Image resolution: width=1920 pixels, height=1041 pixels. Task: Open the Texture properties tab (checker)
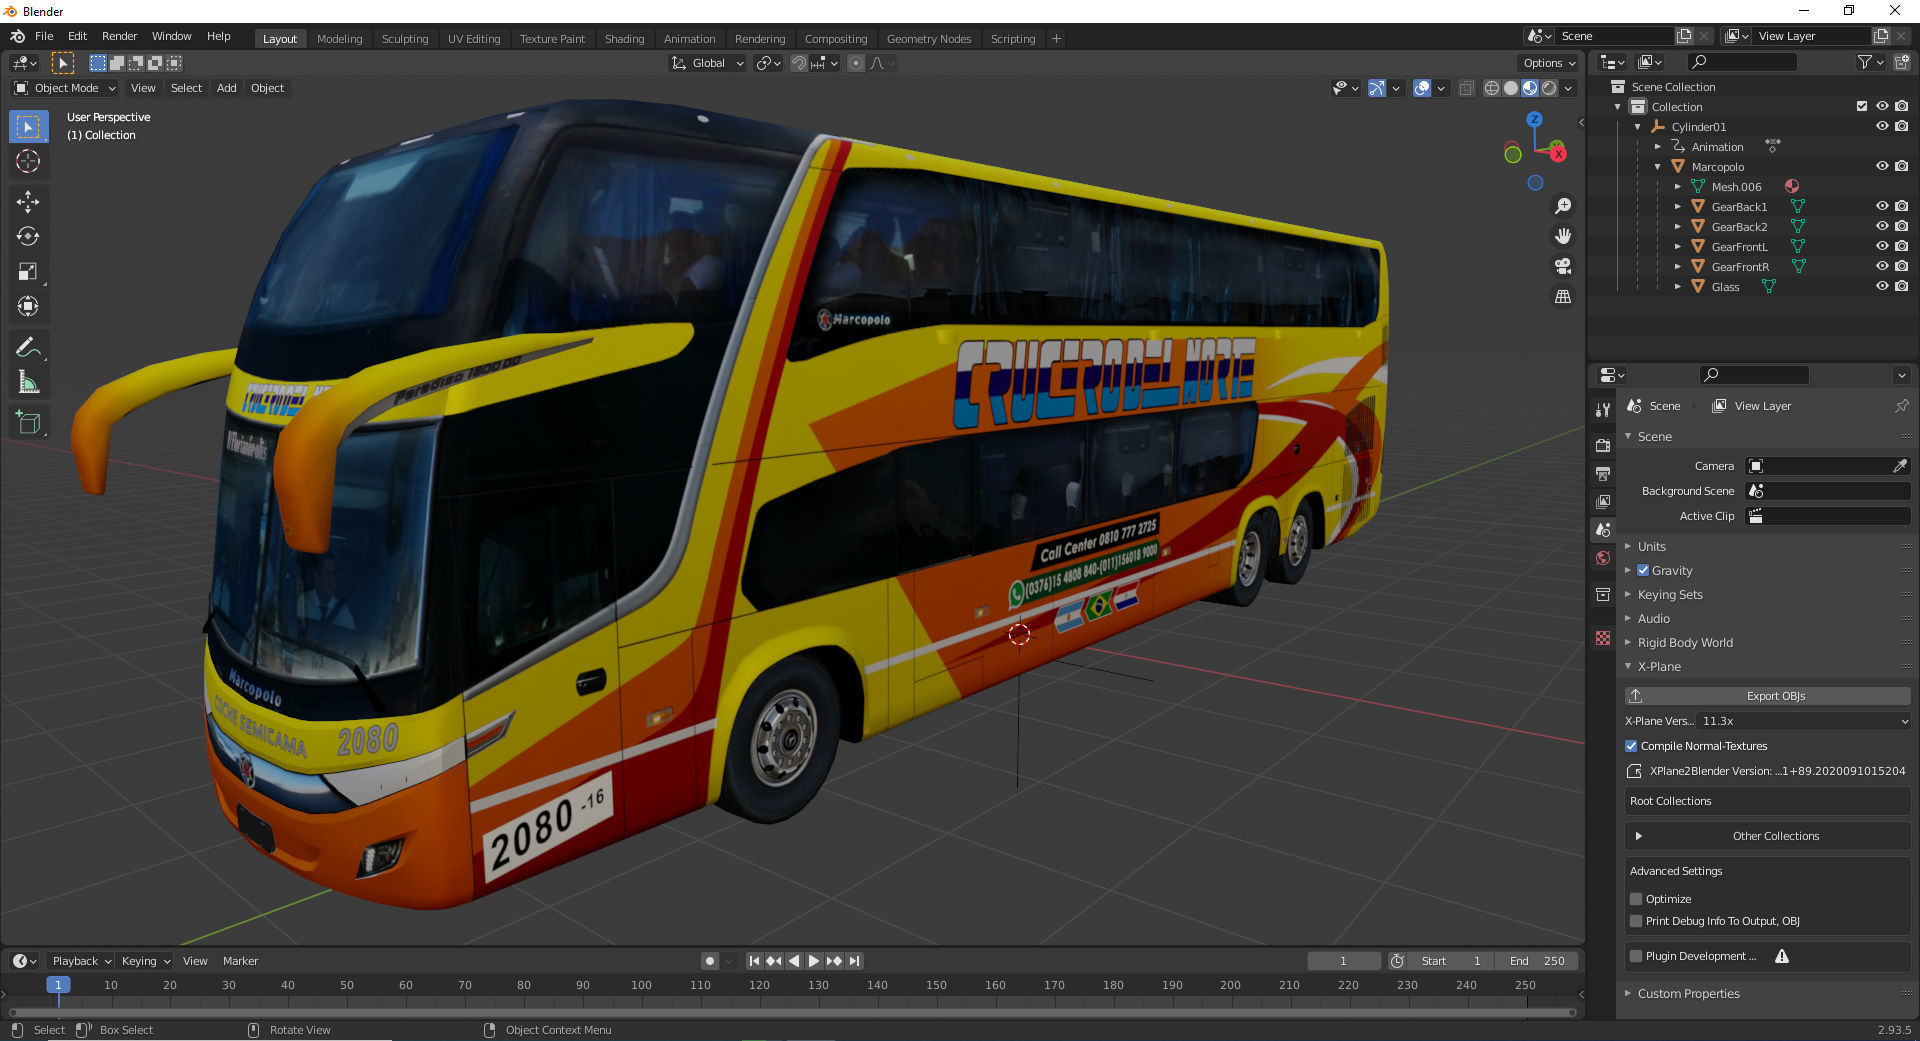pyautogui.click(x=1603, y=638)
